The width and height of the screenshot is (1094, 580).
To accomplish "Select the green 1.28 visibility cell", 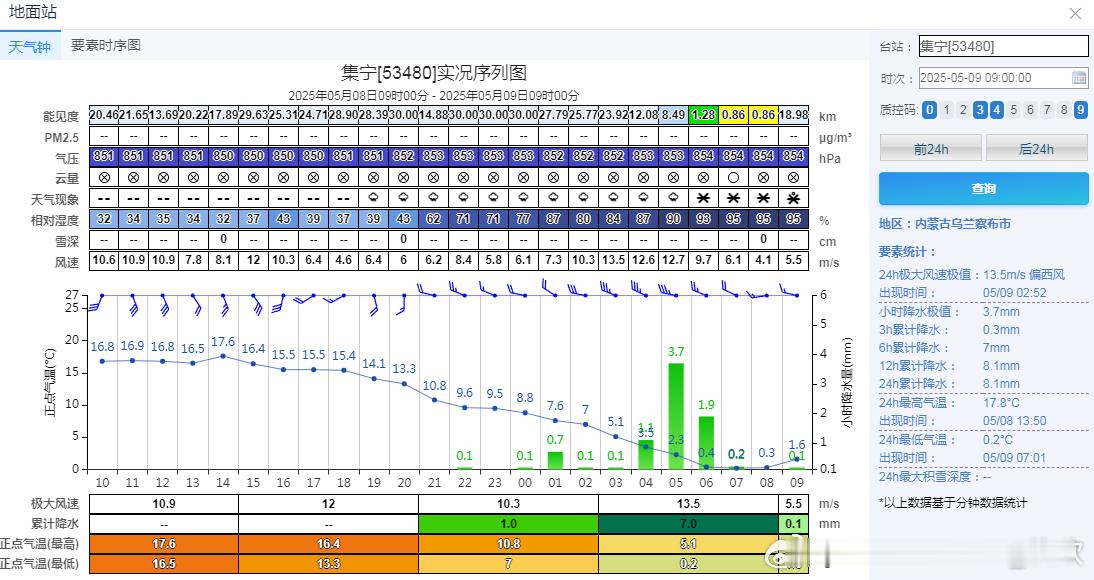I will coord(703,115).
